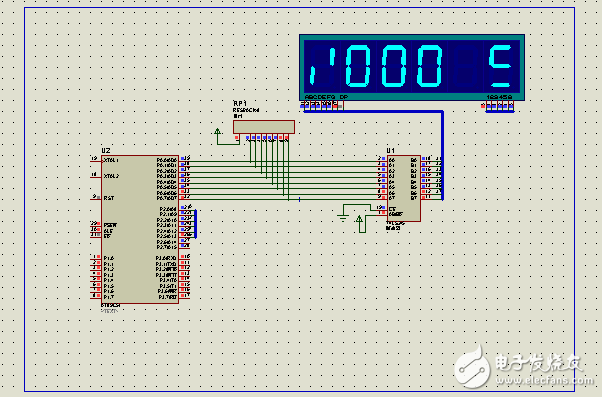Click the lit digit 5 on display
Image resolution: width=602 pixels, height=397 pixels.
(500, 66)
